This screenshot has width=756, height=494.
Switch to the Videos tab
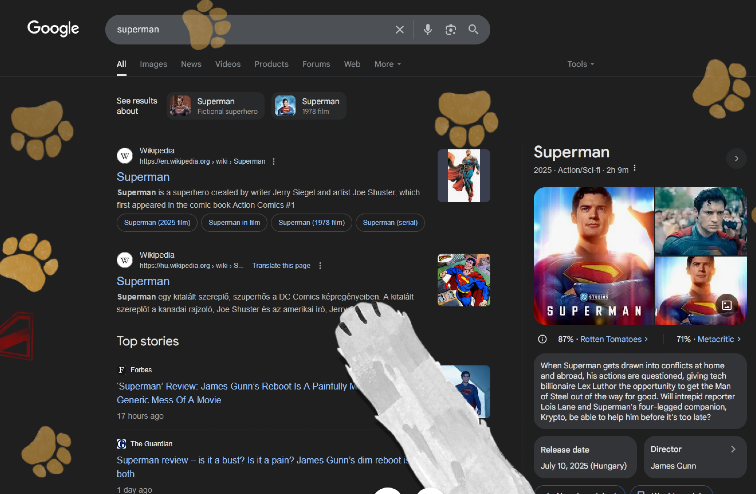(228, 64)
